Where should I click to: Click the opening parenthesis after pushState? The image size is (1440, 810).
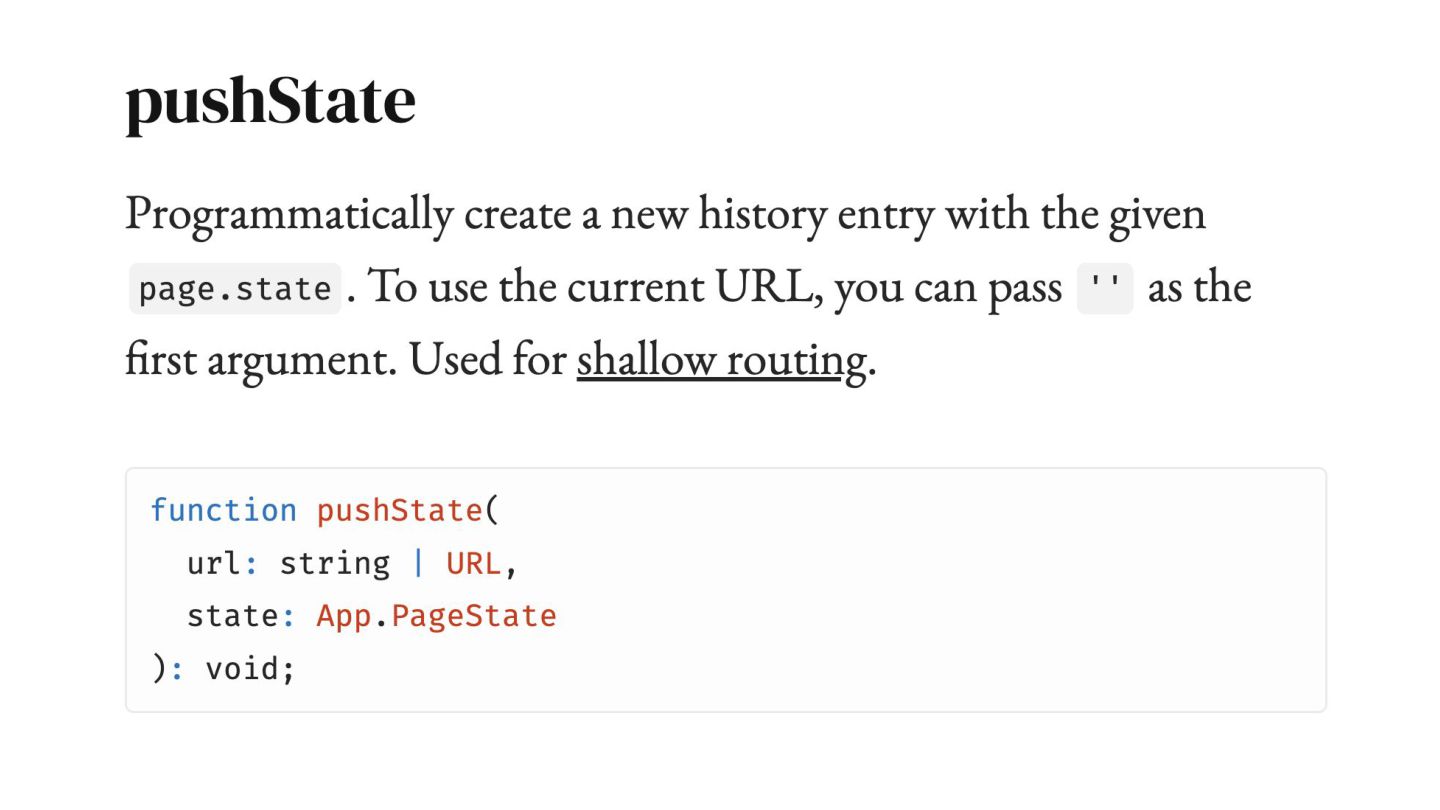[491, 510]
